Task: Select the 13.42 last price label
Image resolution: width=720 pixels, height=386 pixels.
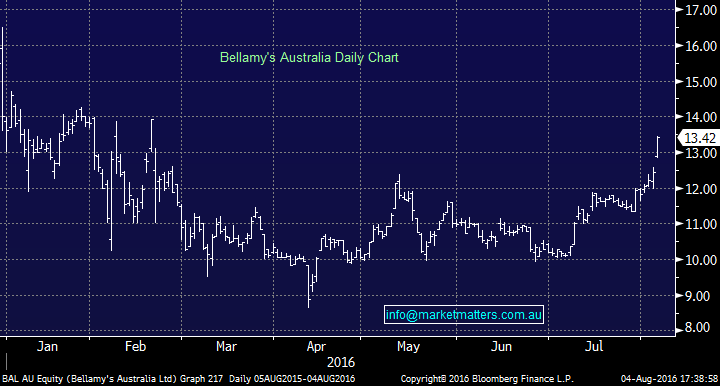Action: click(699, 138)
